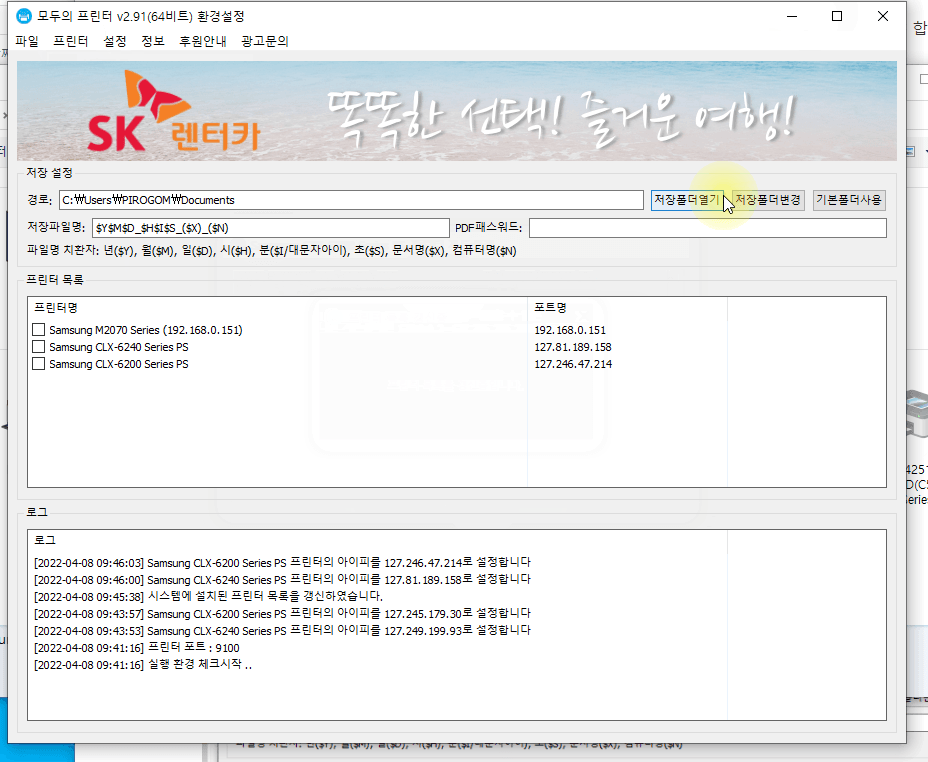928x762 pixels.
Task: Select the Samsung CLX-6240 Series PS printer name
Action: point(118,347)
